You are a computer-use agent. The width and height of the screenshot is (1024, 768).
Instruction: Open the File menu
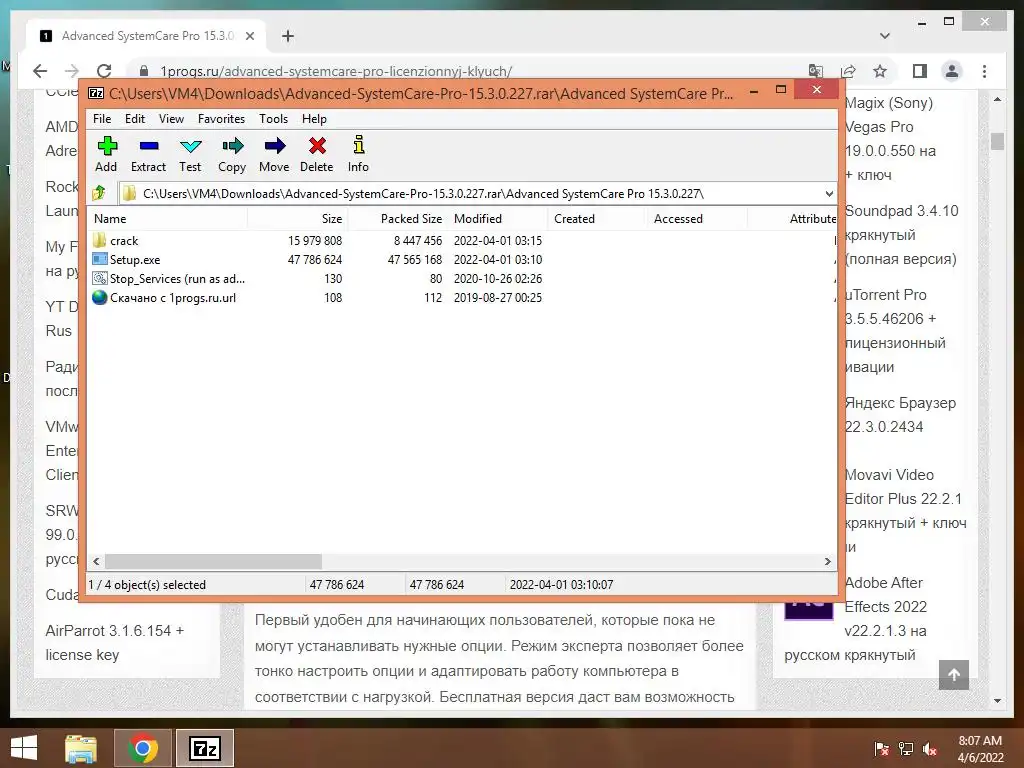click(102, 119)
